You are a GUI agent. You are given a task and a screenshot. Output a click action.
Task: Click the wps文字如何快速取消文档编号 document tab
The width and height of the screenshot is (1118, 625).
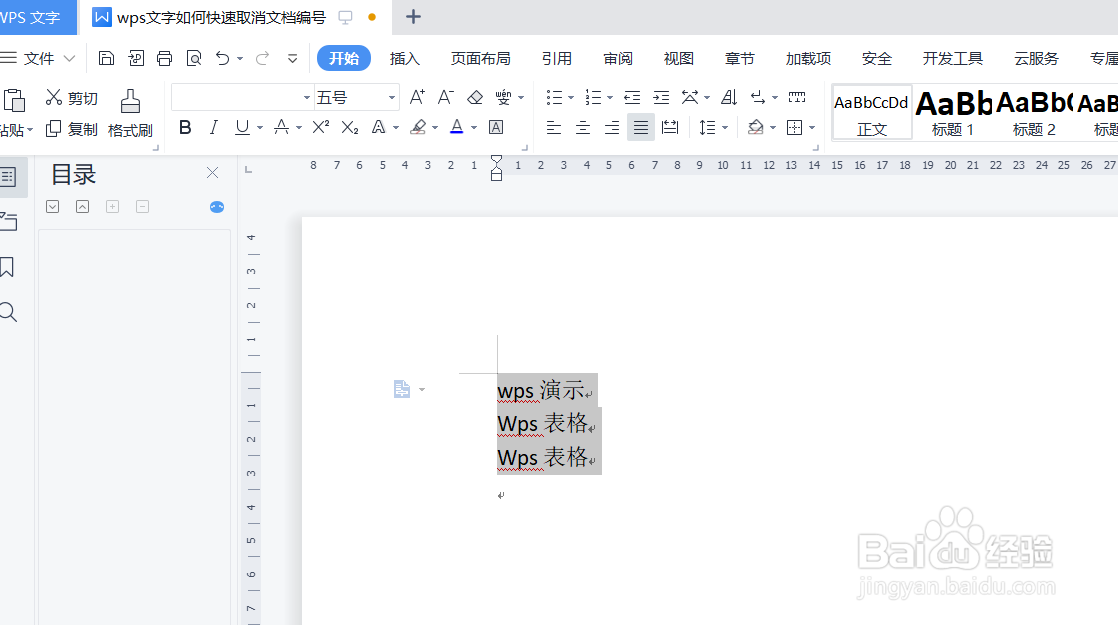point(221,17)
